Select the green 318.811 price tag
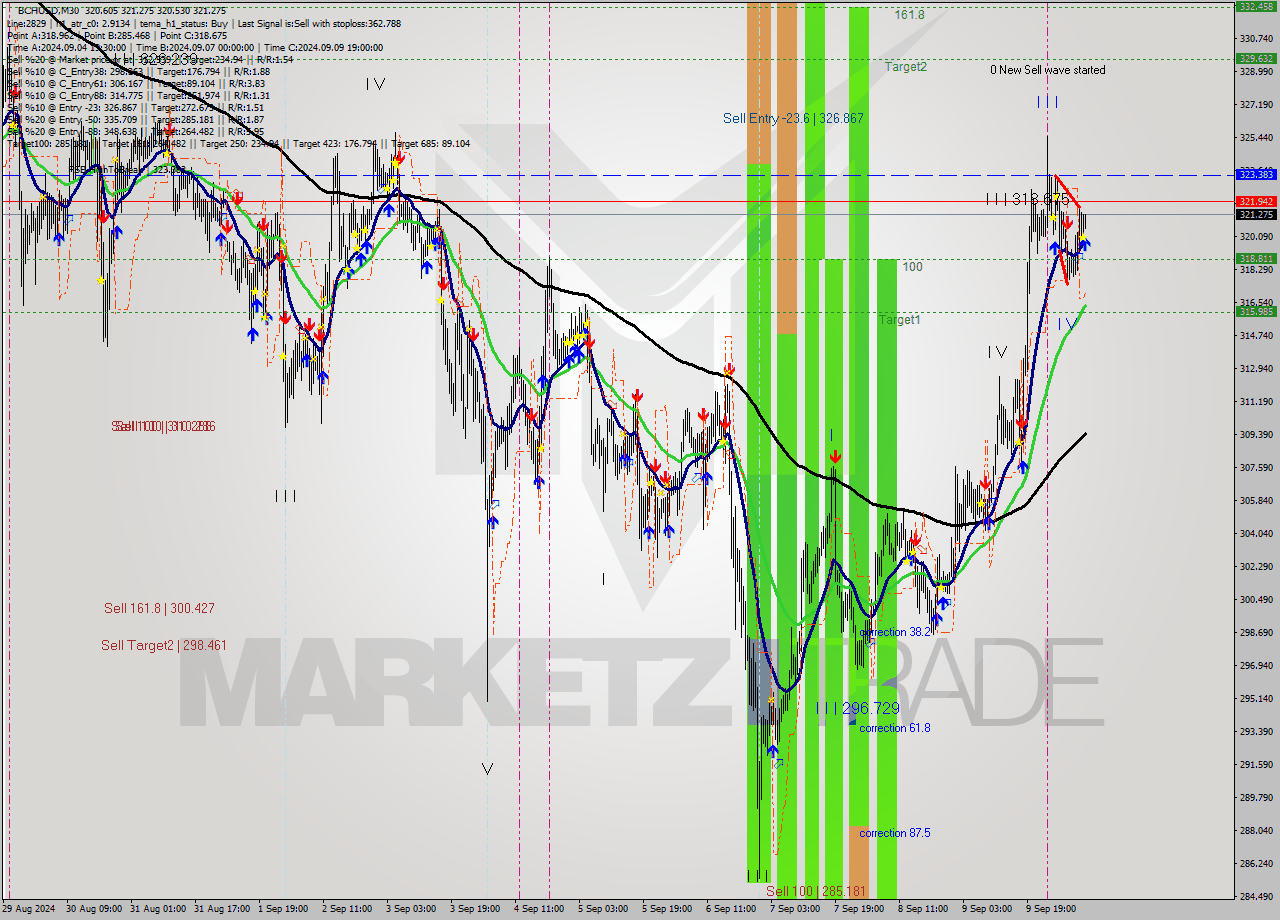Viewport: 1280px width, 920px height. coord(1255,258)
